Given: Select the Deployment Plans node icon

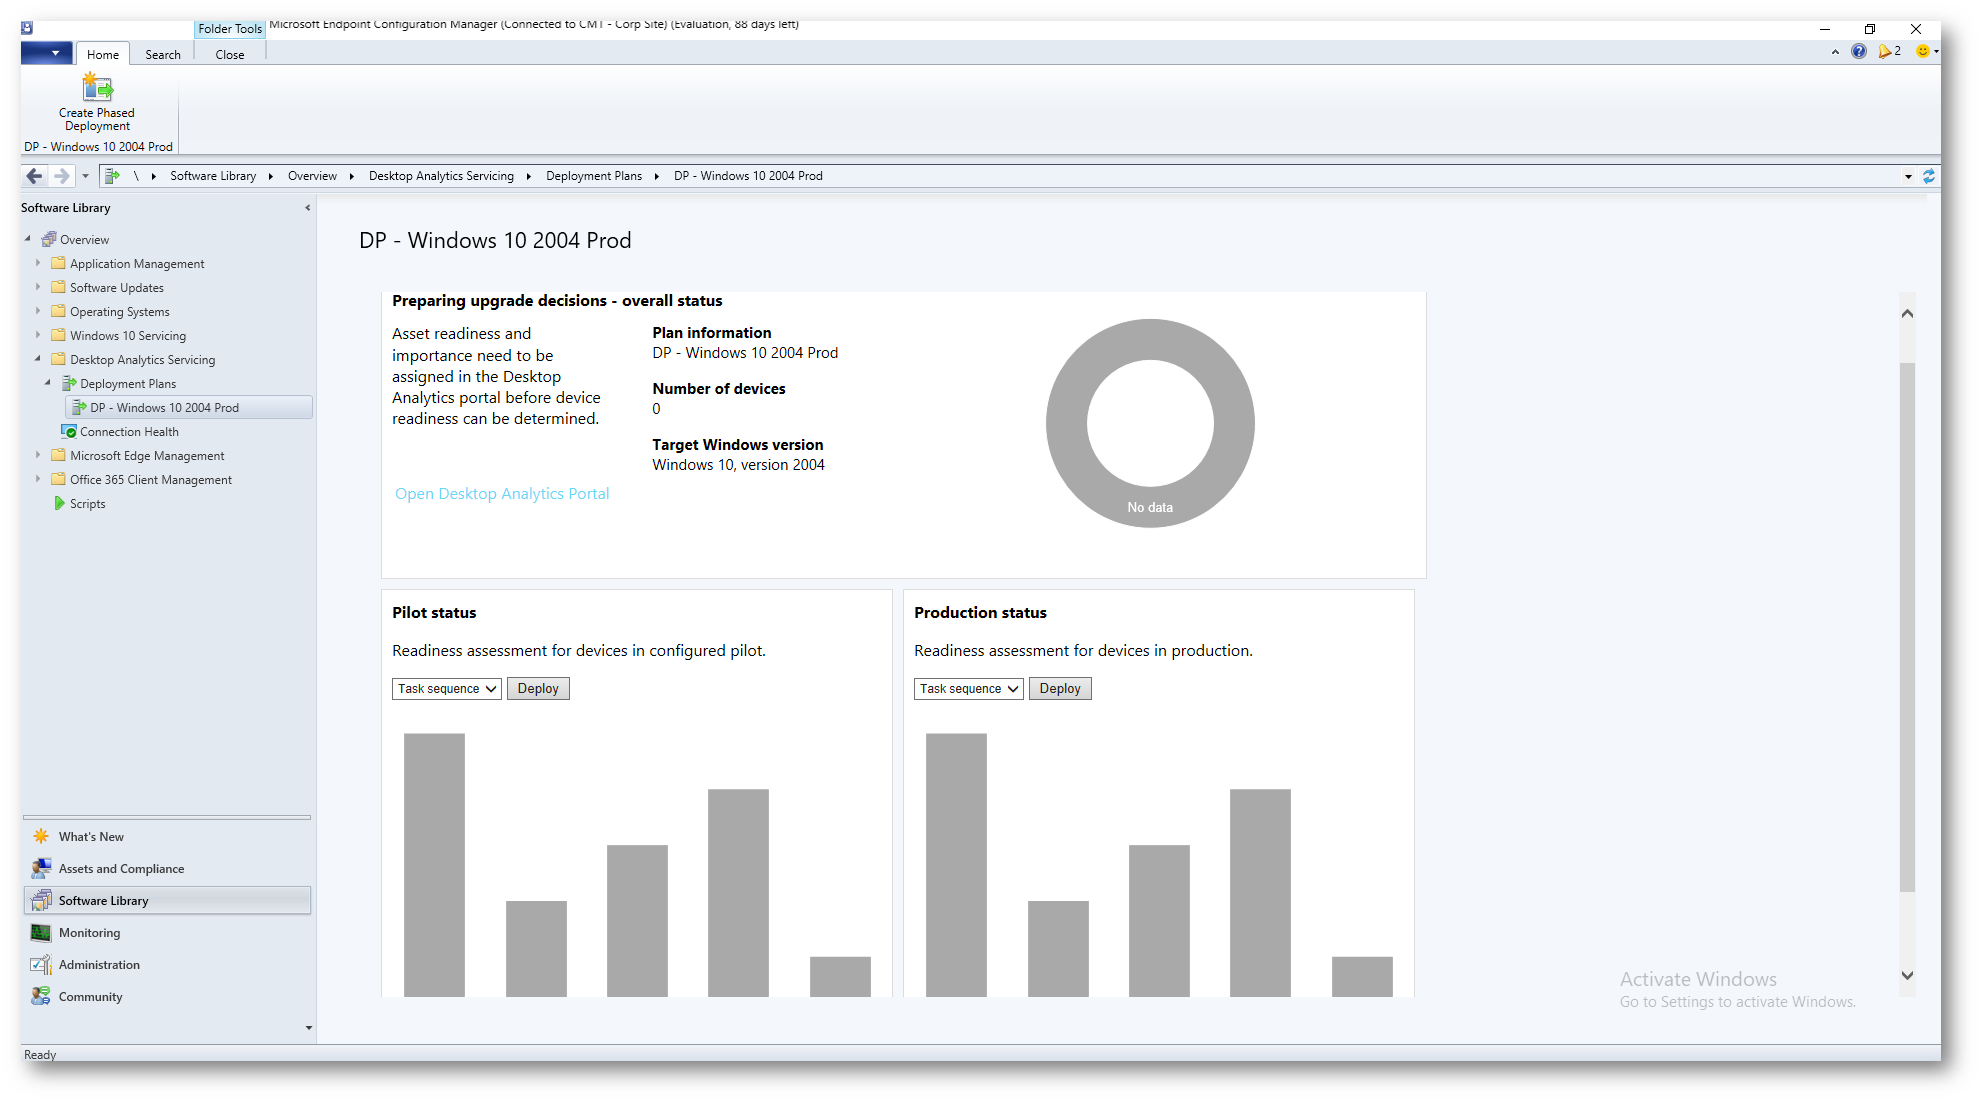Looking at the screenshot, I should click(x=69, y=383).
